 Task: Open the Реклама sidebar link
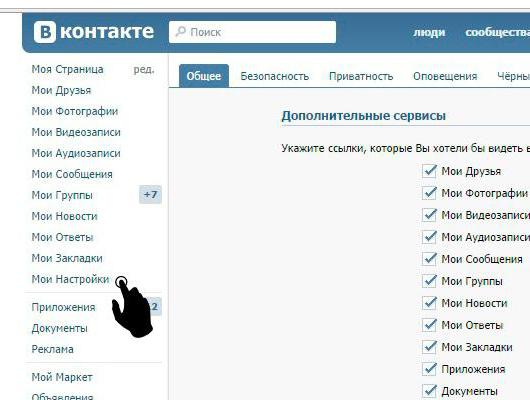coord(52,349)
